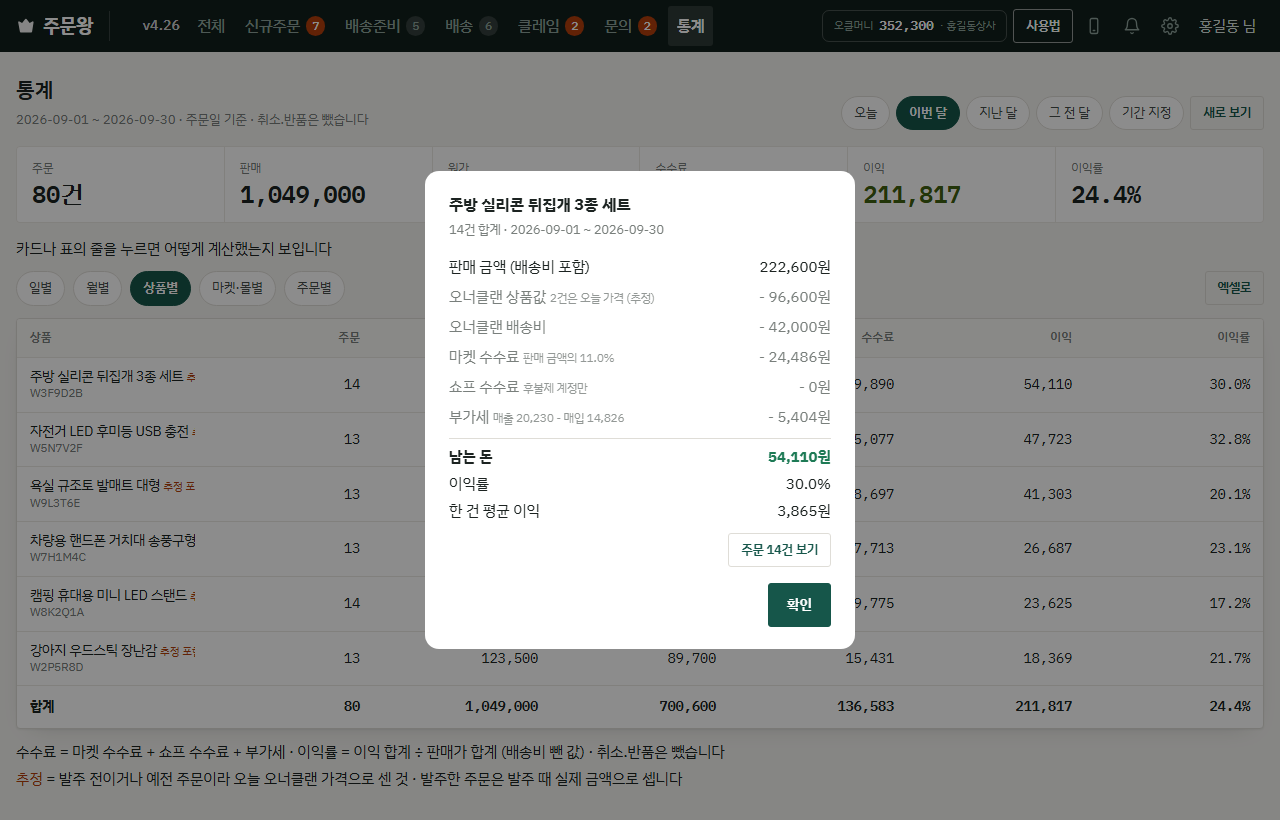This screenshot has height=820, width=1280.
Task: Click the 상품 column header
Action: [x=41, y=337]
